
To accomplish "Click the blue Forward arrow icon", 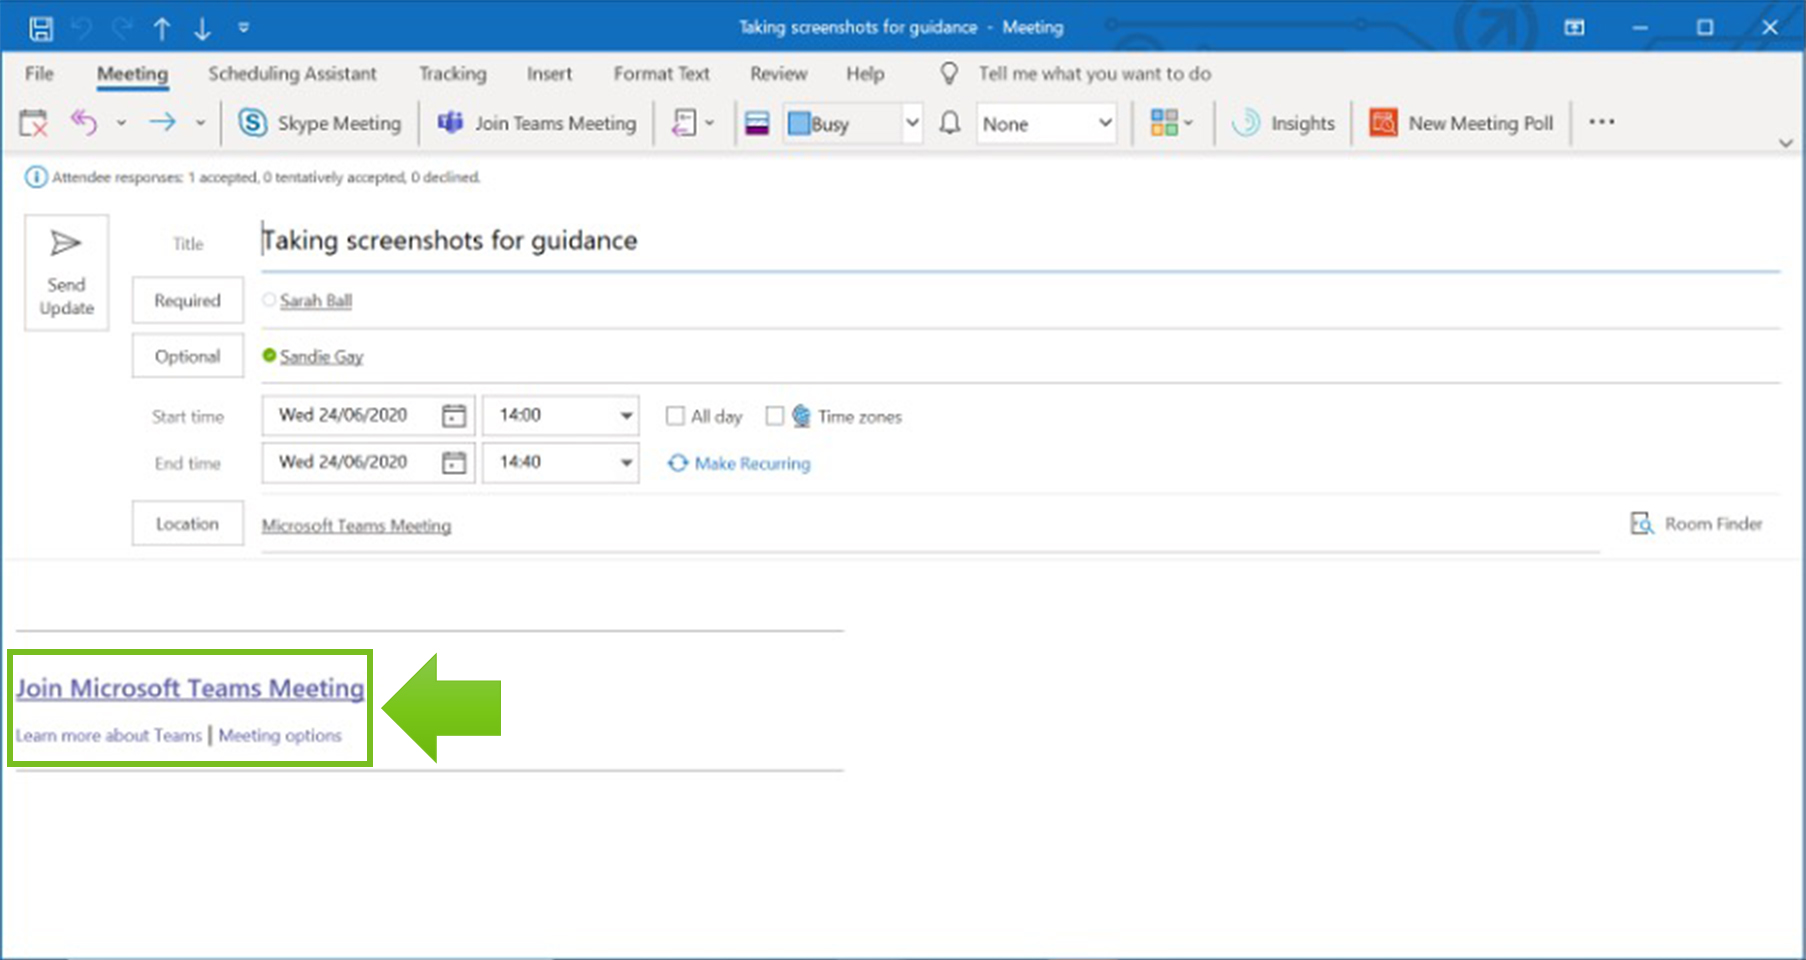I will coord(162,123).
